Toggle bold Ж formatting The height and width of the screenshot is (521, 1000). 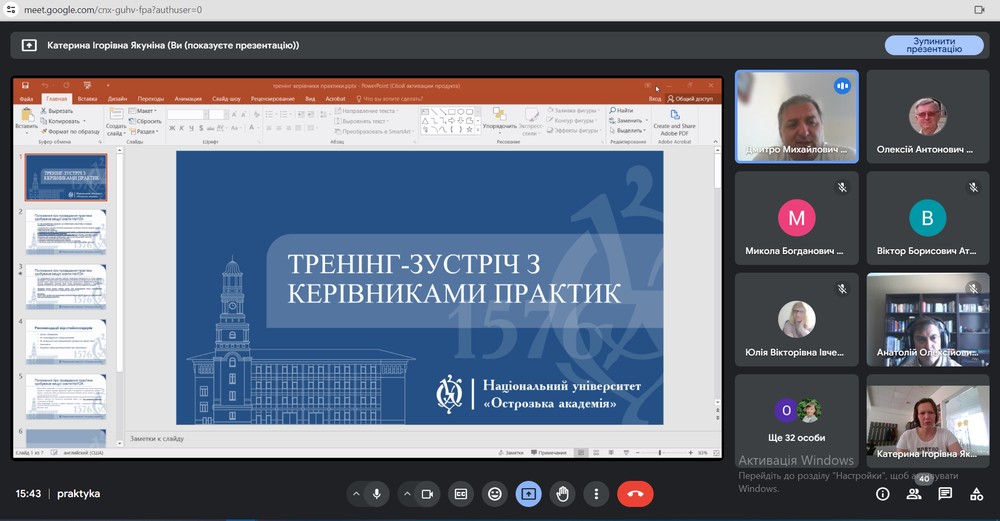tap(172, 128)
